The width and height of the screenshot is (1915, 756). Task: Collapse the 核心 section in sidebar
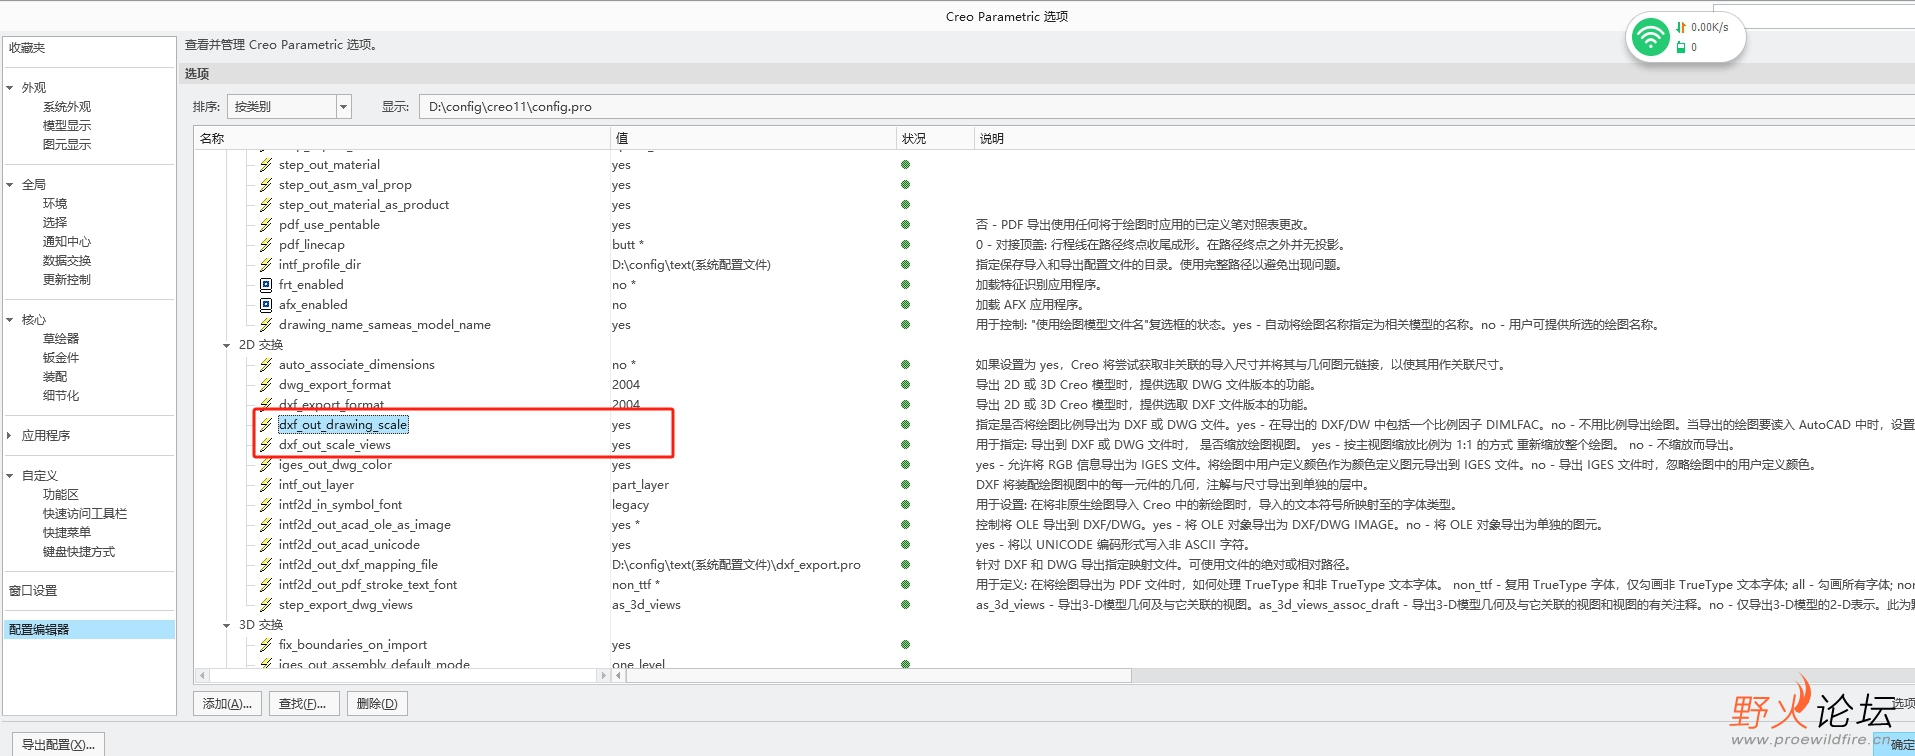pyautogui.click(x=10, y=320)
